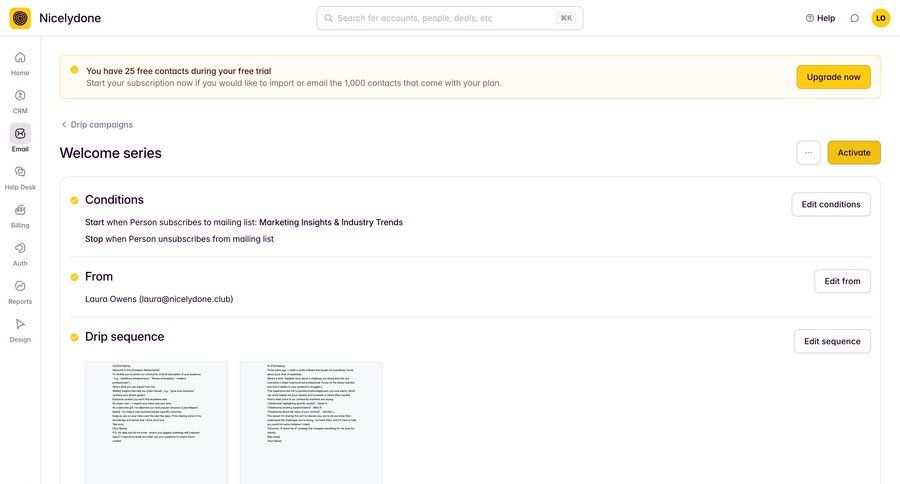Open Help Desk from sidebar

click(20, 178)
